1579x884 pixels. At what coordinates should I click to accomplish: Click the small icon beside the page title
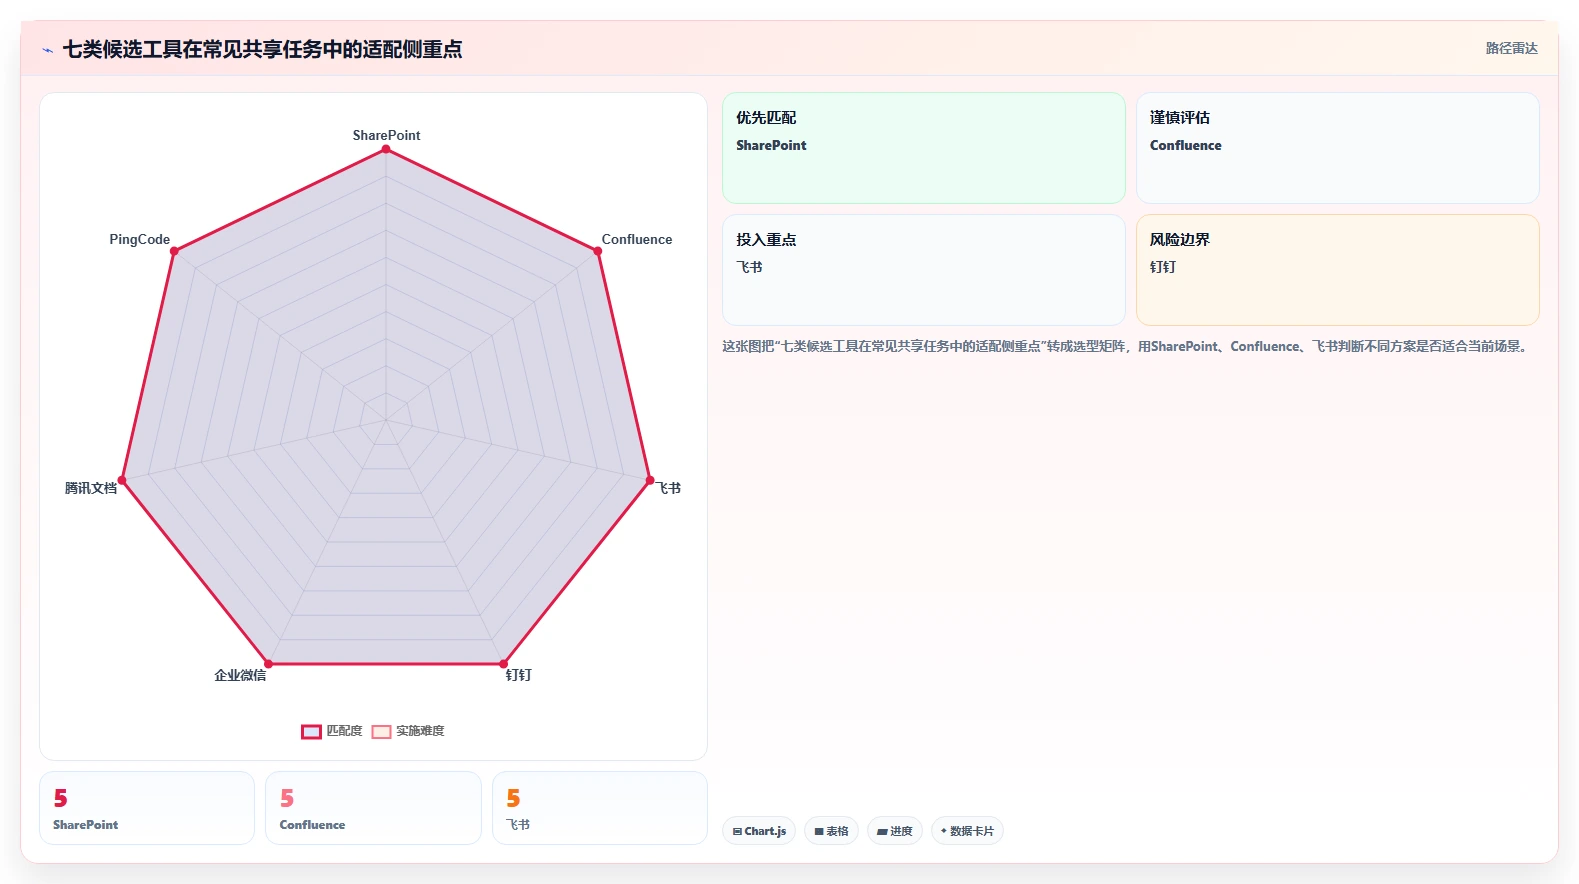47,50
